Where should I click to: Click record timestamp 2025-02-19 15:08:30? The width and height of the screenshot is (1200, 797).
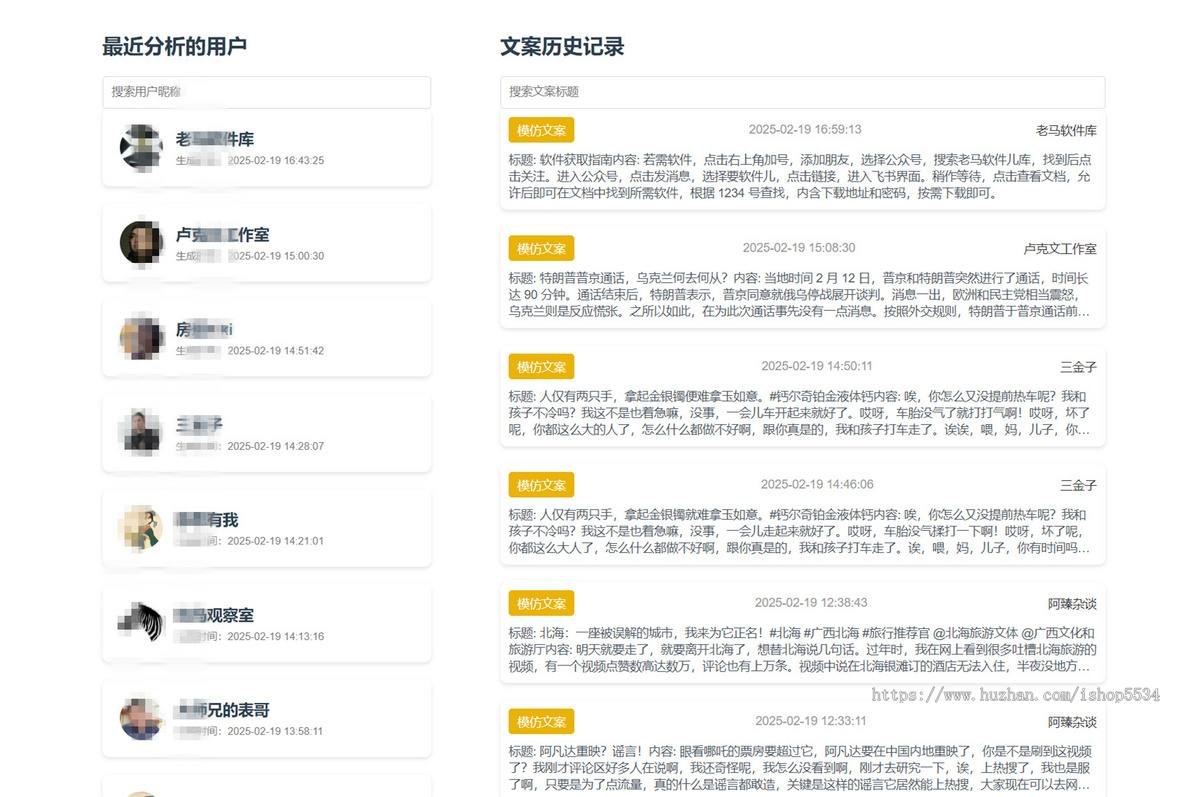[799, 247]
